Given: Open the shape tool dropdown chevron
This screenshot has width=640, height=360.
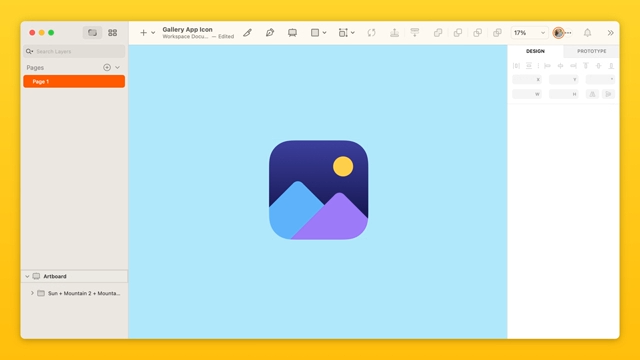Looking at the screenshot, I should pos(324,33).
